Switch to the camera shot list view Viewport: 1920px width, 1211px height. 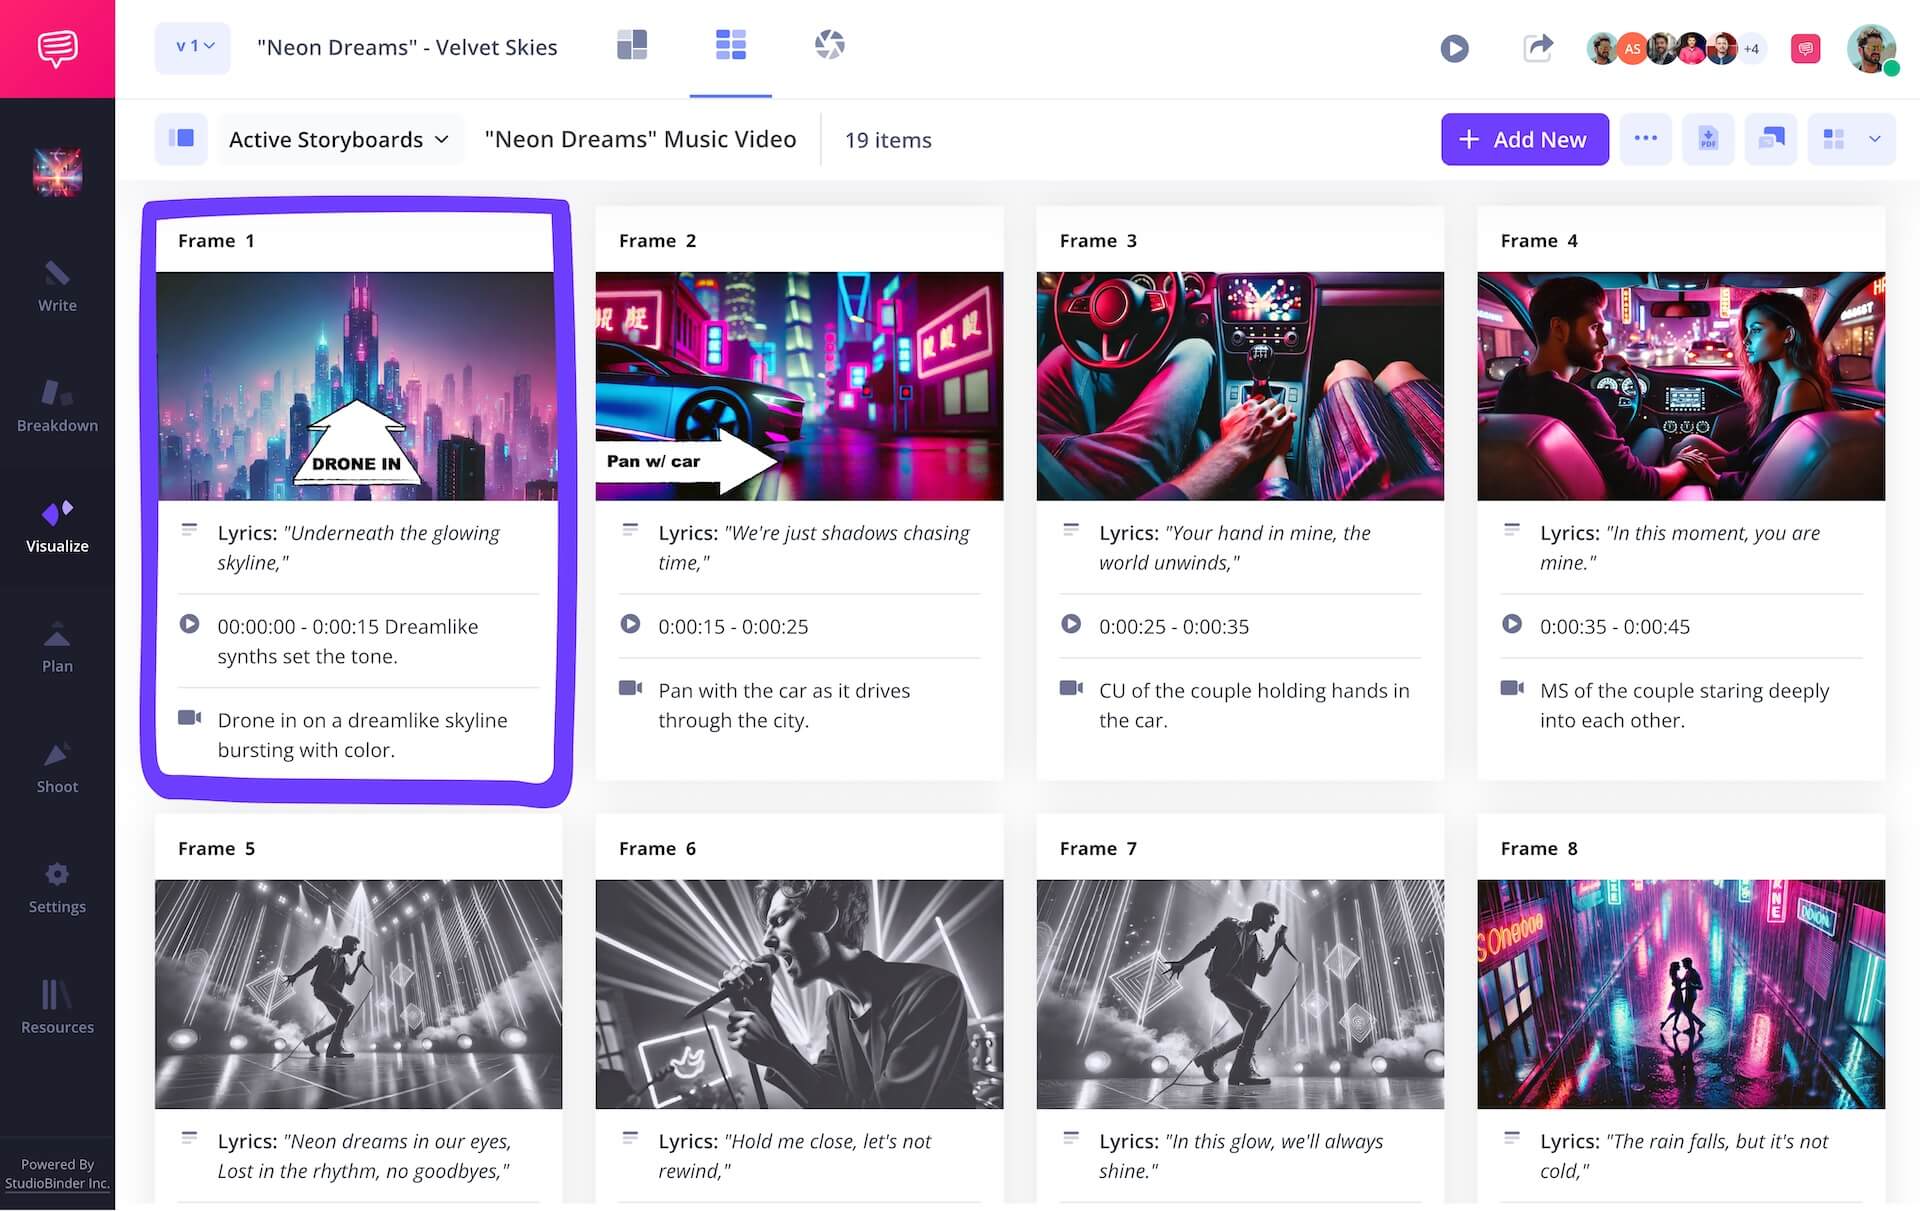coord(830,45)
